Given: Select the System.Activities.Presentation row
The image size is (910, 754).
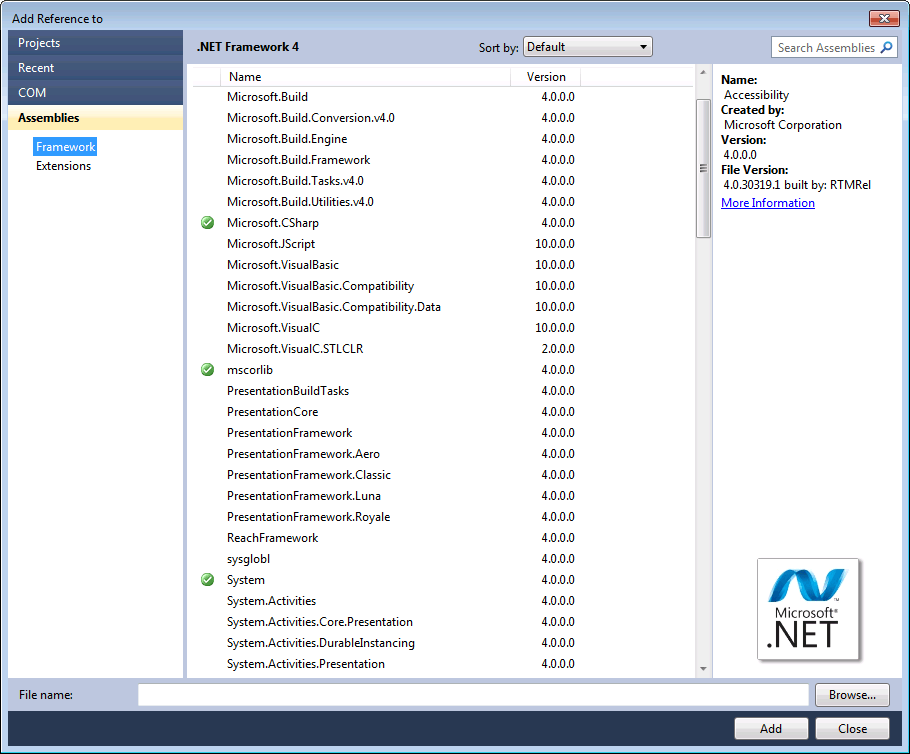Looking at the screenshot, I should (x=443, y=664).
